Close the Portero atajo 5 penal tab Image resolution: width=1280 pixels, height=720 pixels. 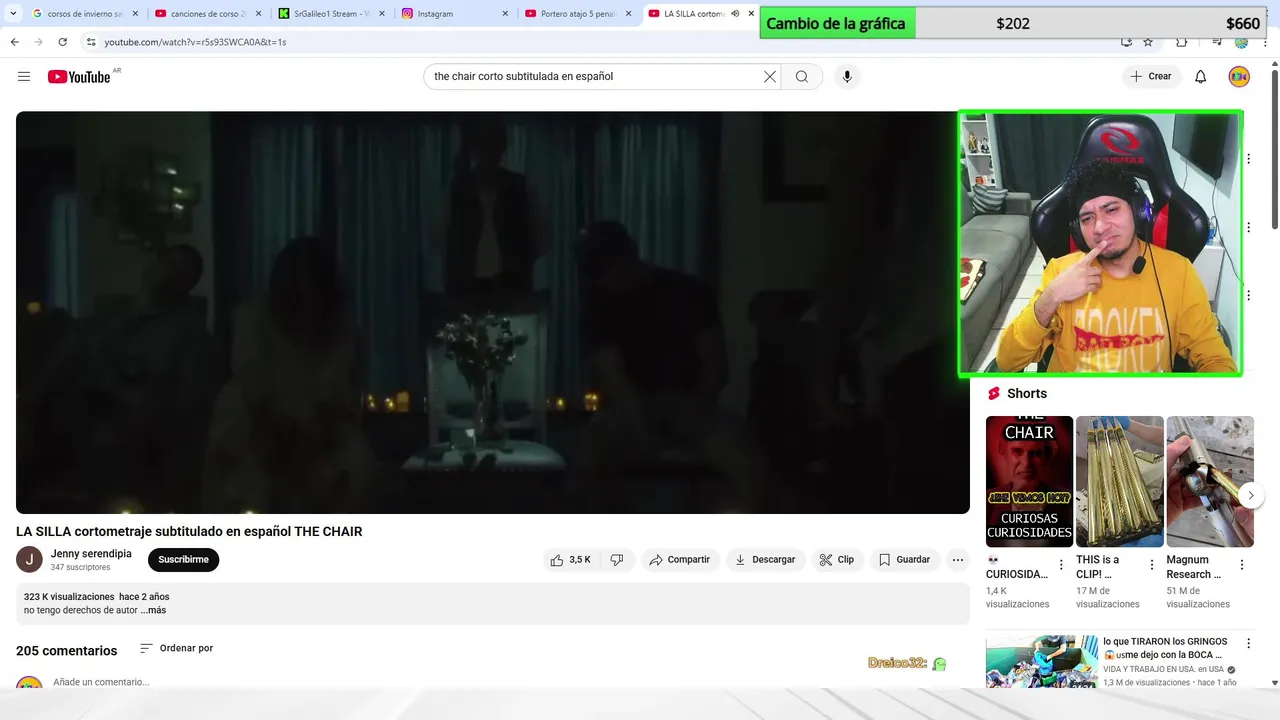point(628,14)
